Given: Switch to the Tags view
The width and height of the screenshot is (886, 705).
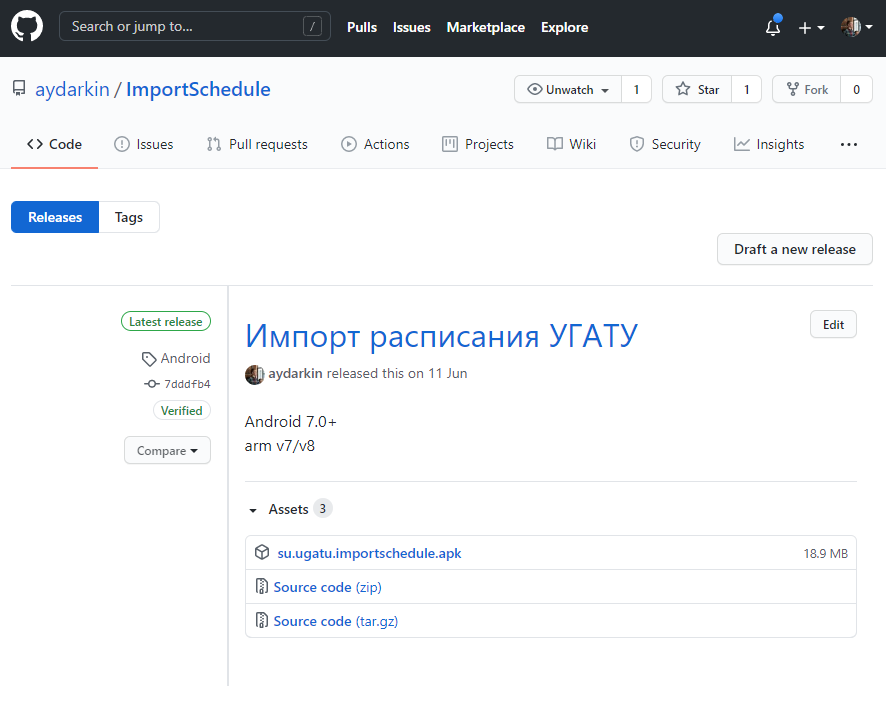Looking at the screenshot, I should tap(129, 217).
